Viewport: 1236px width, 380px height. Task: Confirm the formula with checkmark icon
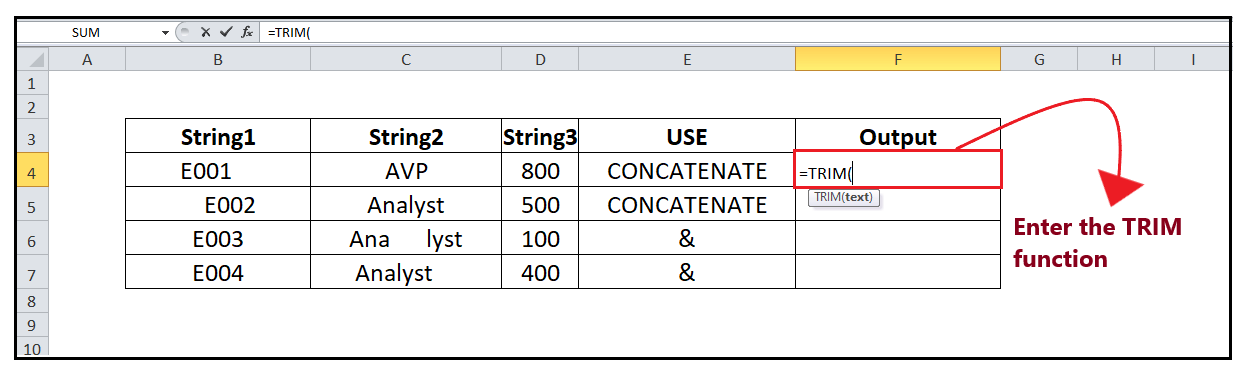coord(226,32)
